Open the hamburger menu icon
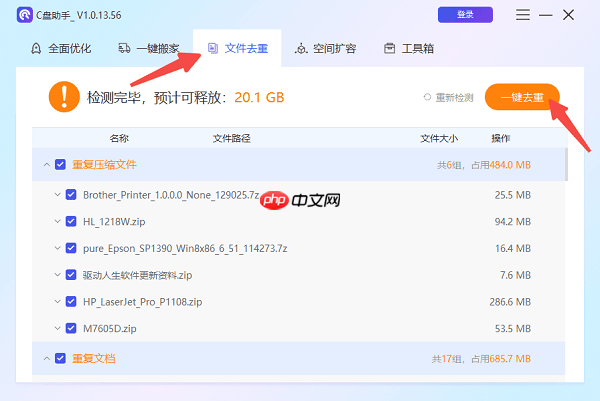This screenshot has width=600, height=401. pos(522,15)
